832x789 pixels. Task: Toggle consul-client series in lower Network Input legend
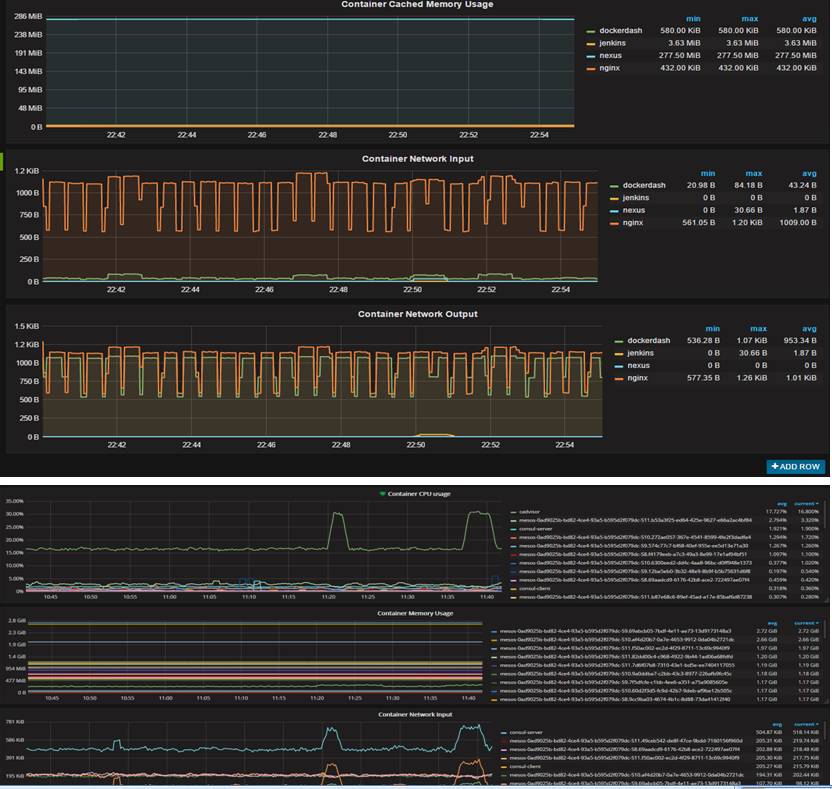[525, 767]
